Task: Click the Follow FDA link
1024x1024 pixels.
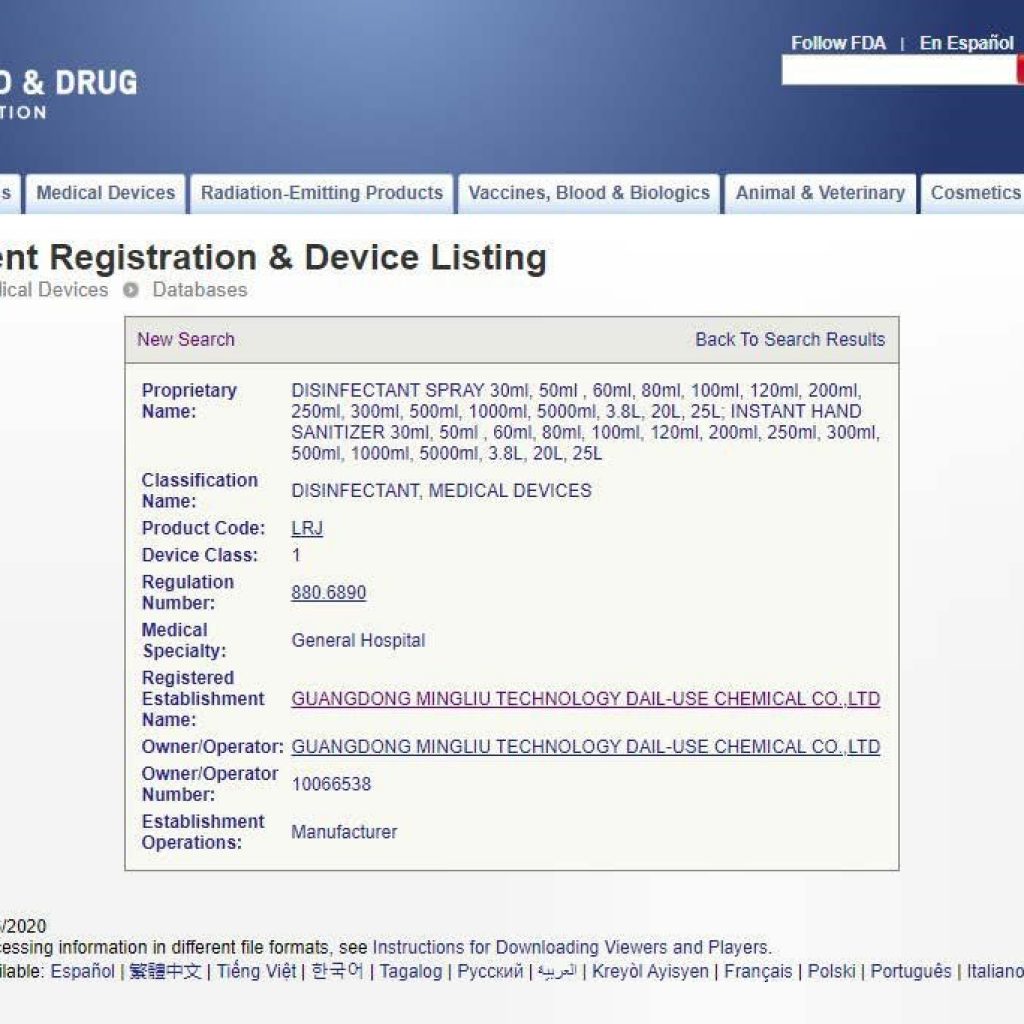Action: 838,43
